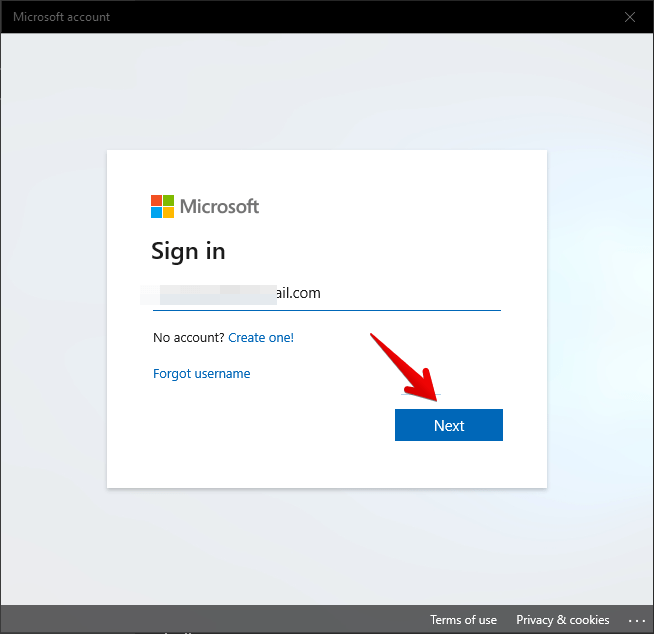Open the three-dot more options menu
Screen dimensions: 654x634
click(x=636, y=621)
